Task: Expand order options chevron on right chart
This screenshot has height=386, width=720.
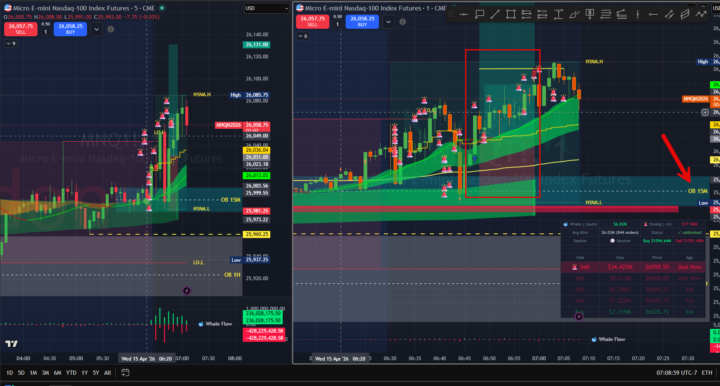Action: (388, 22)
